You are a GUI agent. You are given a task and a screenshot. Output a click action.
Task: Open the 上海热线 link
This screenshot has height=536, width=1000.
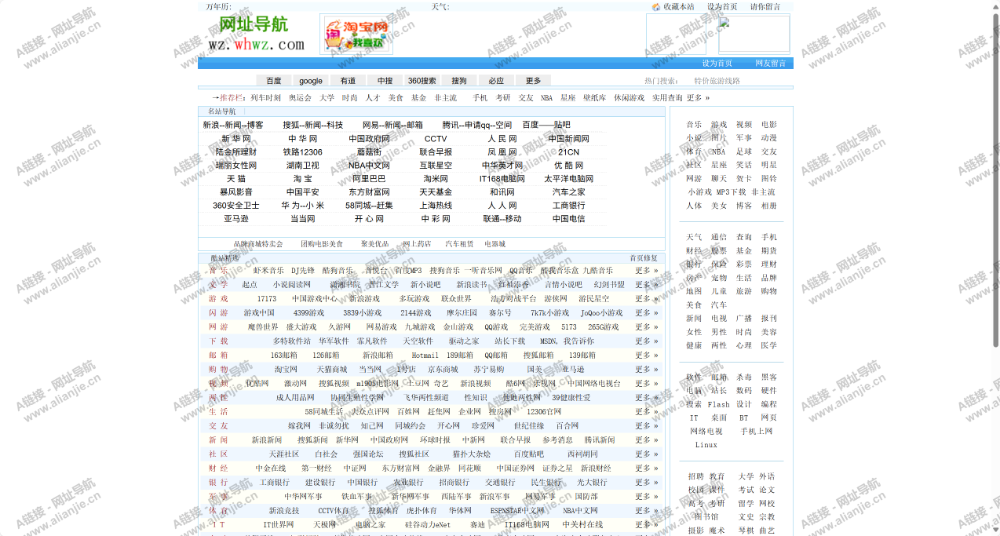[x=436, y=205]
